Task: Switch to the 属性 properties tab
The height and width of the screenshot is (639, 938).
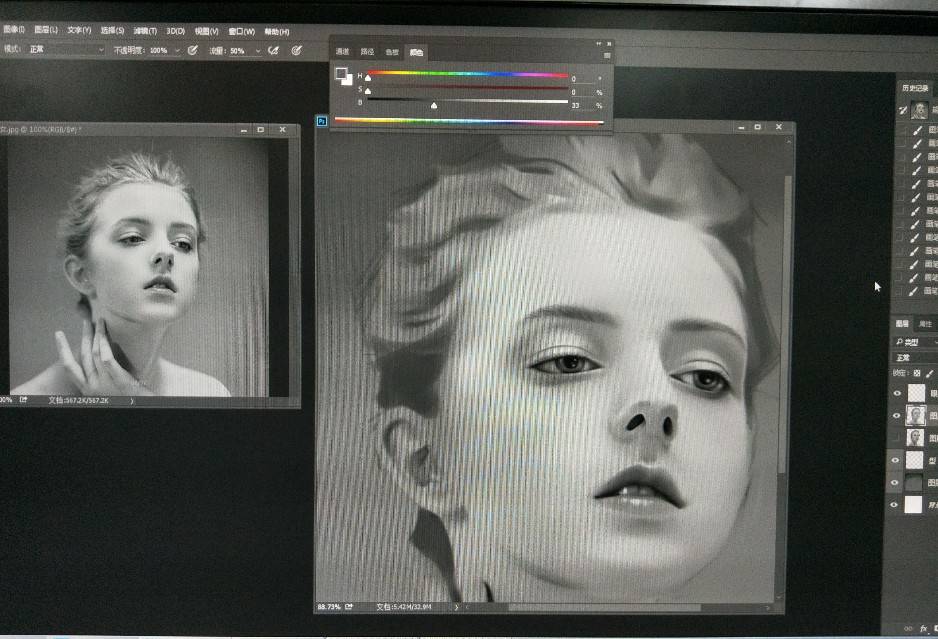Action: click(925, 324)
